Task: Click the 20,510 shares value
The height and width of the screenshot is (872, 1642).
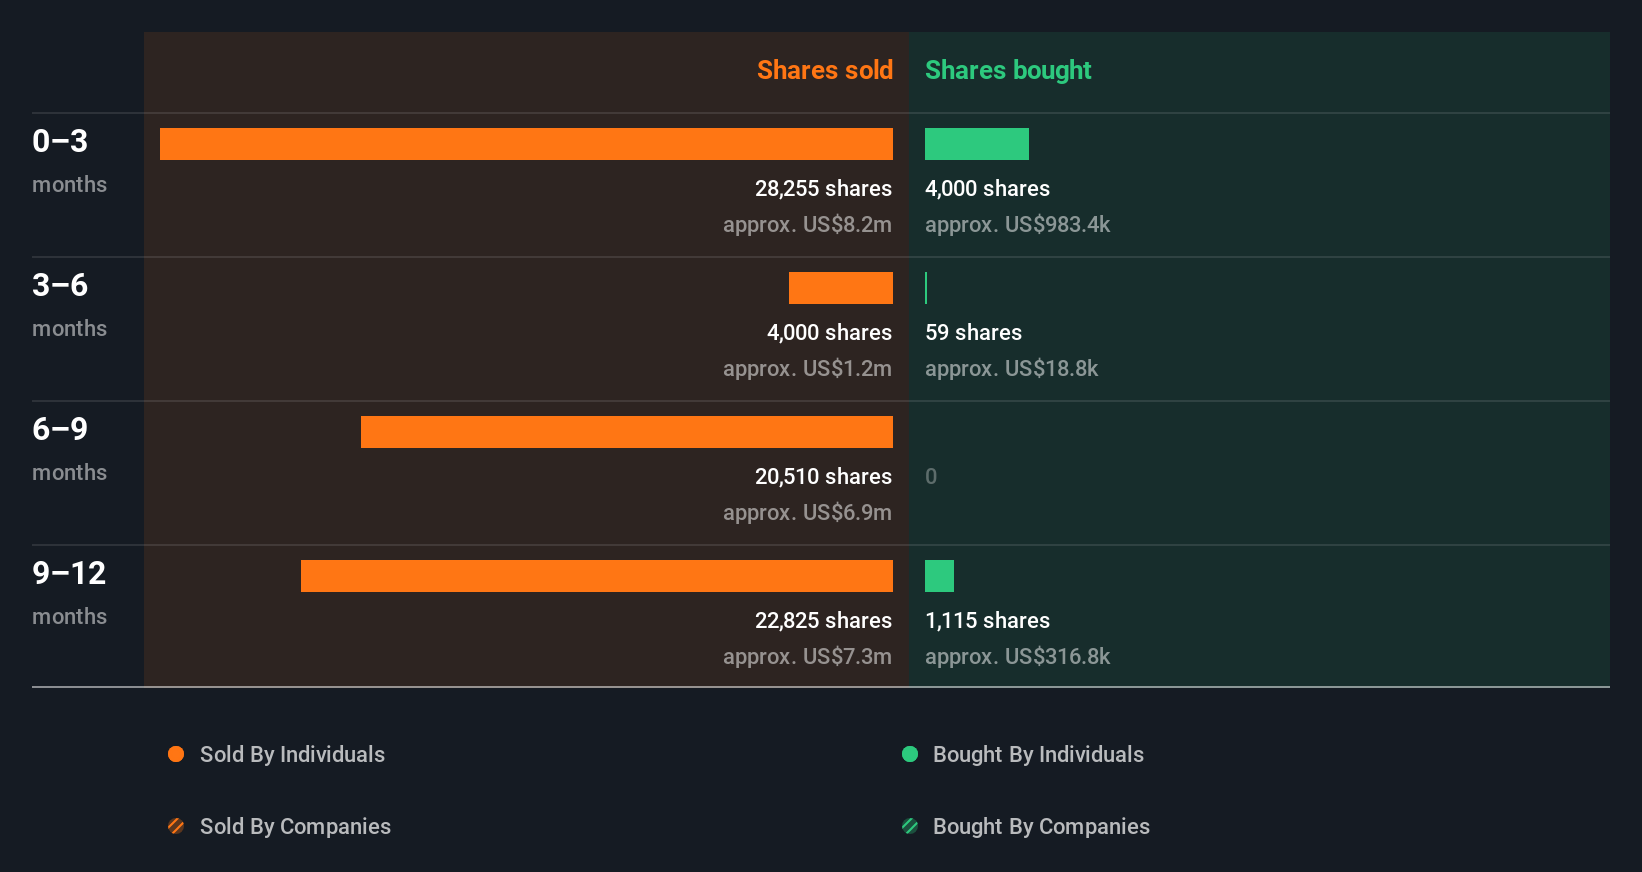Action: point(823,476)
